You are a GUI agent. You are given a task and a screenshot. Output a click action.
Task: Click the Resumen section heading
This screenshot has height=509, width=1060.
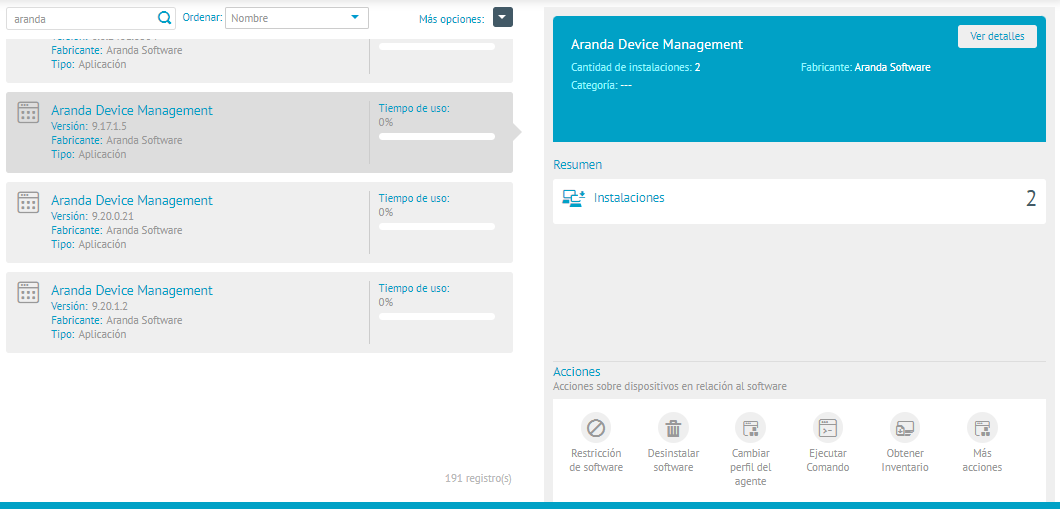tap(577, 164)
